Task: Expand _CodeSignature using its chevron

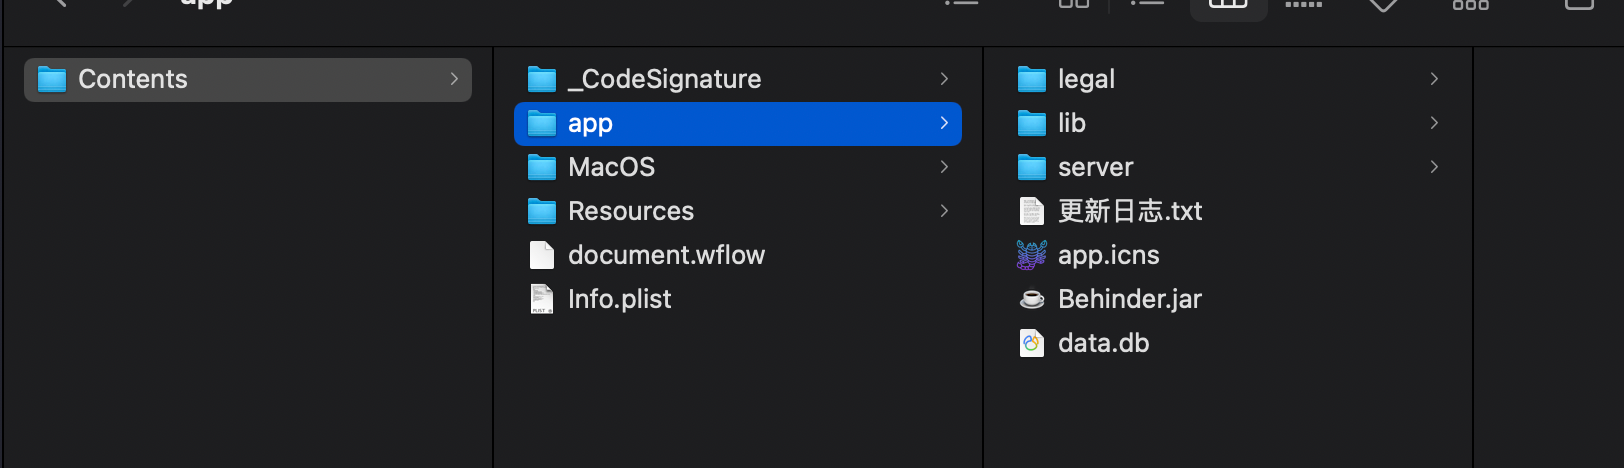Action: (x=944, y=79)
